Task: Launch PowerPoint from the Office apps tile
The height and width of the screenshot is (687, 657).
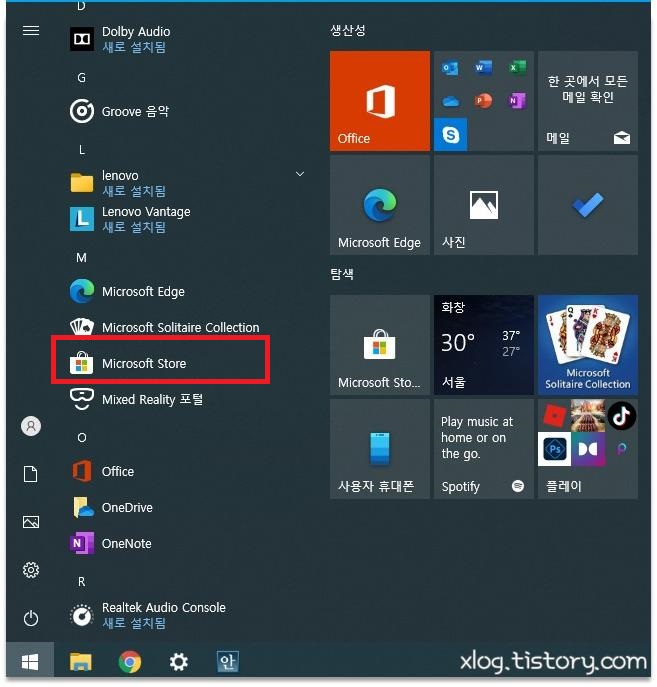Action: click(483, 101)
